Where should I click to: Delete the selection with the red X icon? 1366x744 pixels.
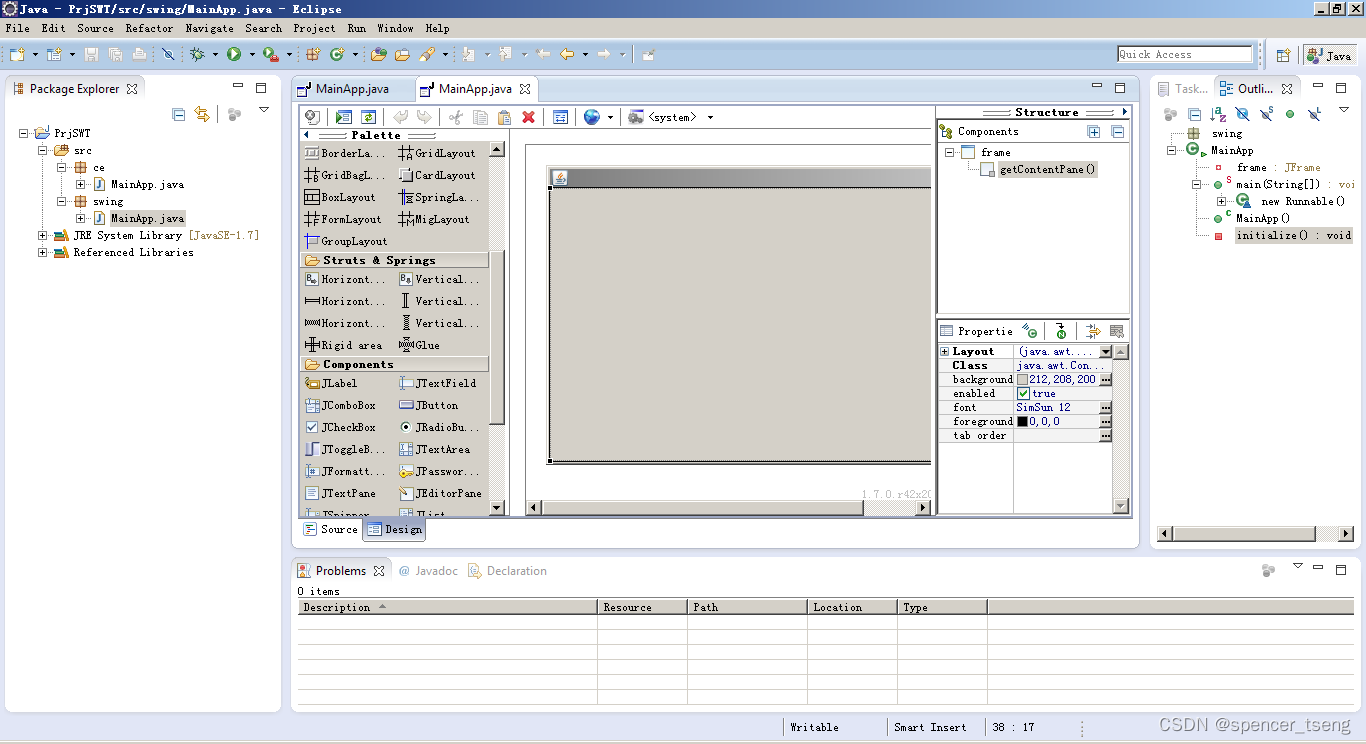pyautogui.click(x=529, y=117)
